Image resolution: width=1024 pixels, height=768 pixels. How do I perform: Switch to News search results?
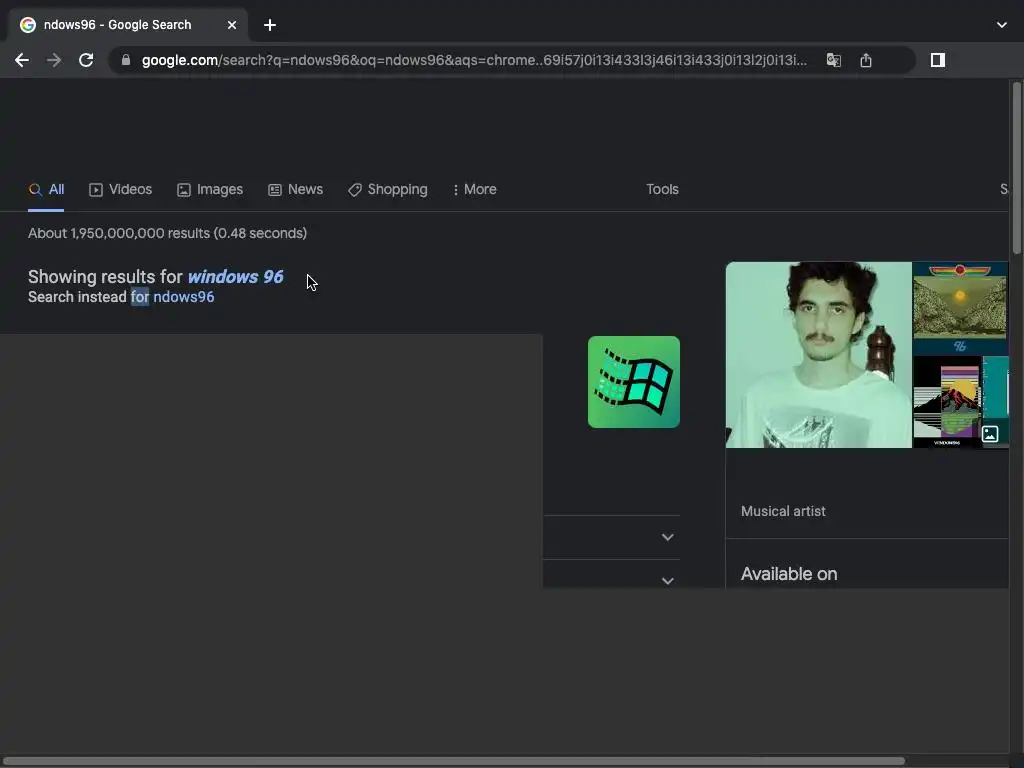tap(295, 189)
